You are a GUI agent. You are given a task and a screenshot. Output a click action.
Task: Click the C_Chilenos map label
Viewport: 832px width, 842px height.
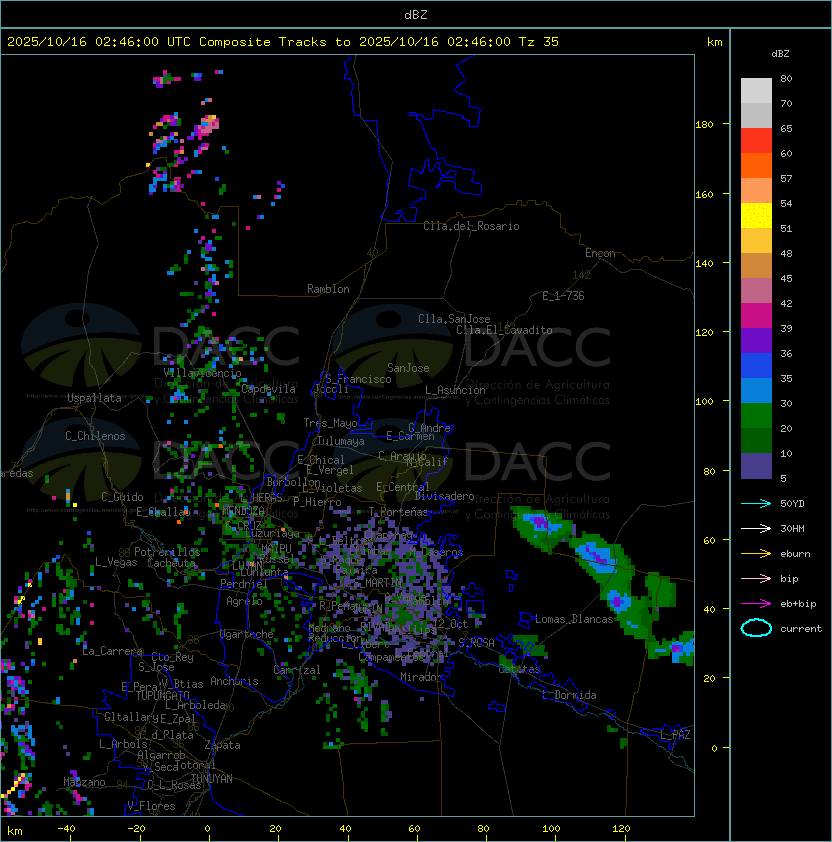coord(95,436)
